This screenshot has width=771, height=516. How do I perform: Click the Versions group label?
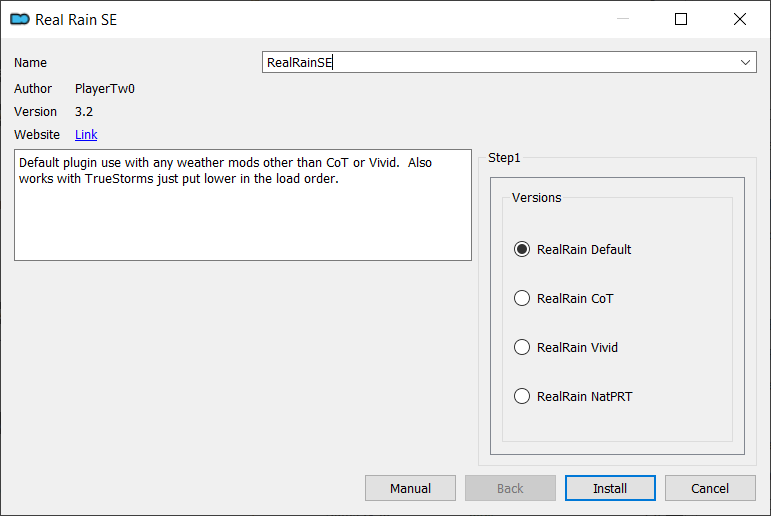(x=536, y=198)
